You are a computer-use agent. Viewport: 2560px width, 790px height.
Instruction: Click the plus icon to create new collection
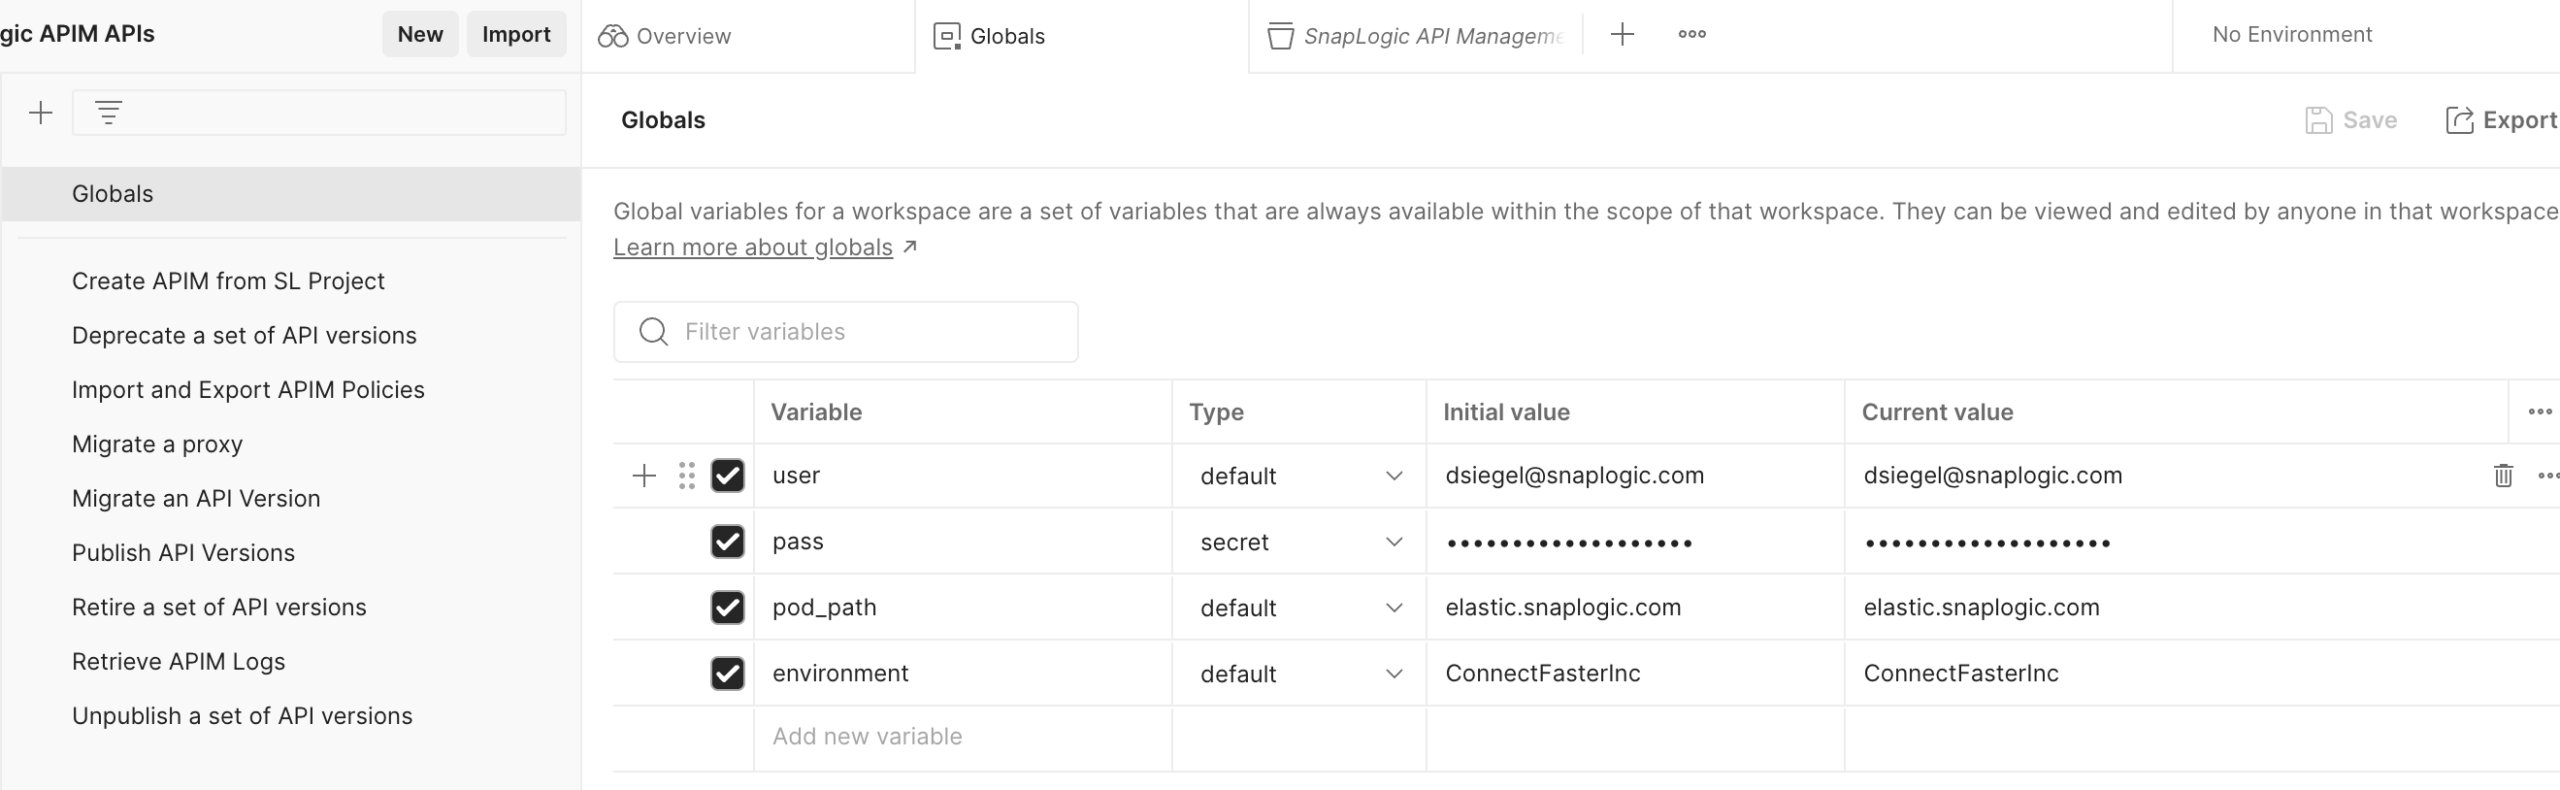[x=40, y=113]
